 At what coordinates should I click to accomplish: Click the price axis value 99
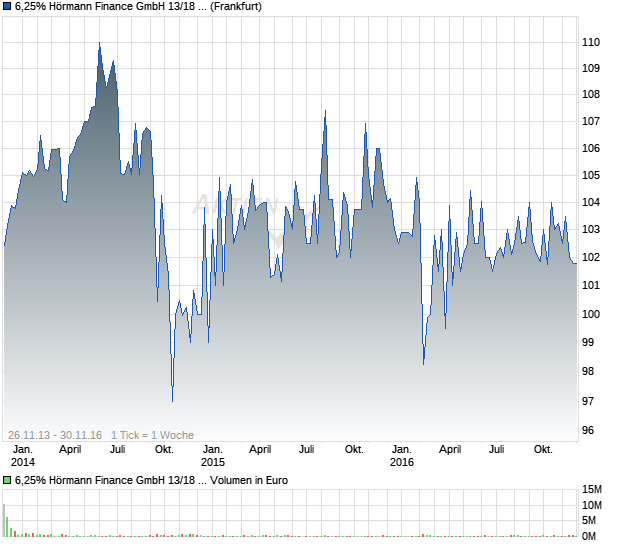[x=588, y=342]
